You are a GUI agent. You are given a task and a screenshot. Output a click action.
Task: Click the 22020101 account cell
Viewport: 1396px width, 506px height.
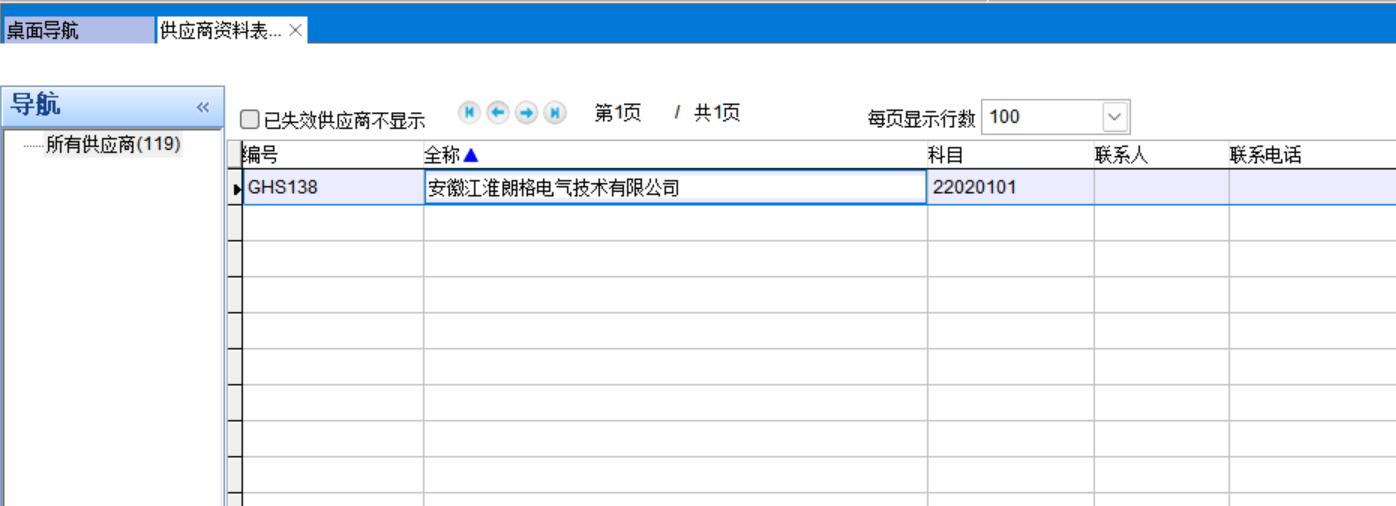coord(1010,187)
